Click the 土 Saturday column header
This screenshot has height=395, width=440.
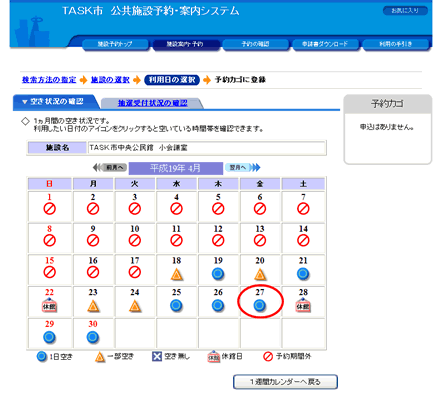[x=303, y=184]
